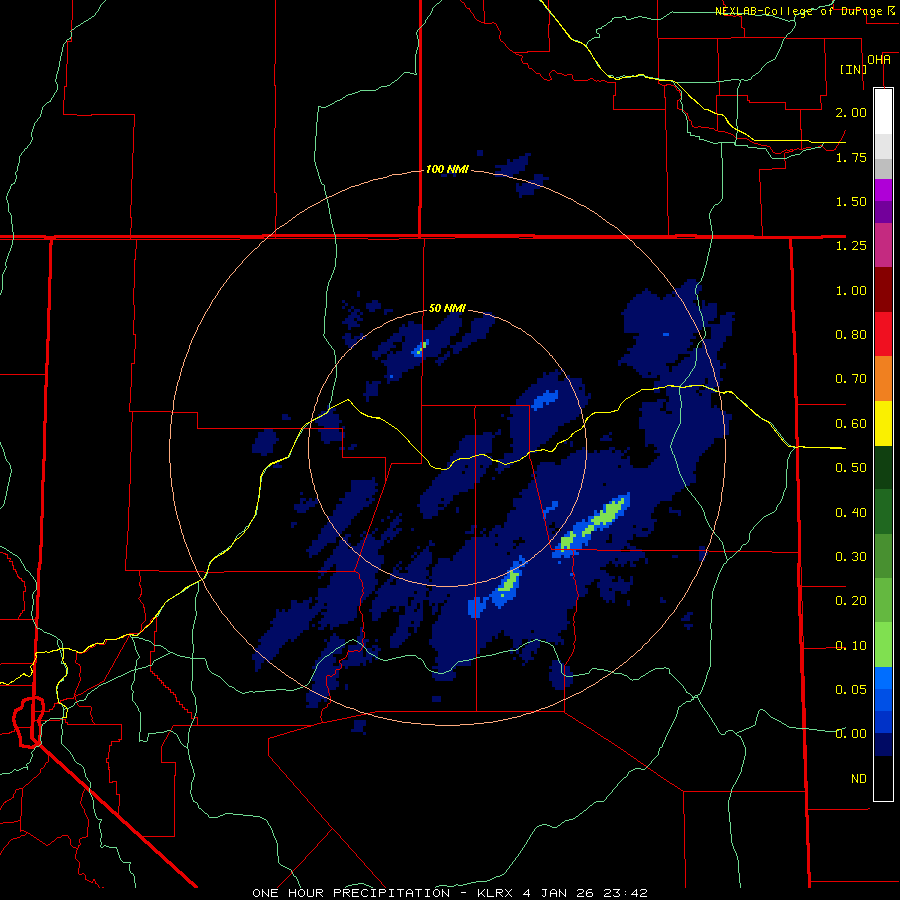The image size is (900, 900).
Task: Click the 1.75 legend value
Action: [851, 157]
